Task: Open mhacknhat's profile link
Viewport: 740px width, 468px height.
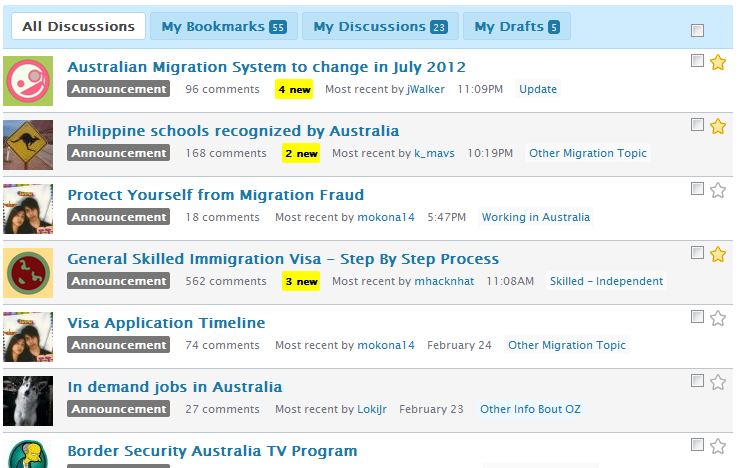Action: [x=444, y=281]
